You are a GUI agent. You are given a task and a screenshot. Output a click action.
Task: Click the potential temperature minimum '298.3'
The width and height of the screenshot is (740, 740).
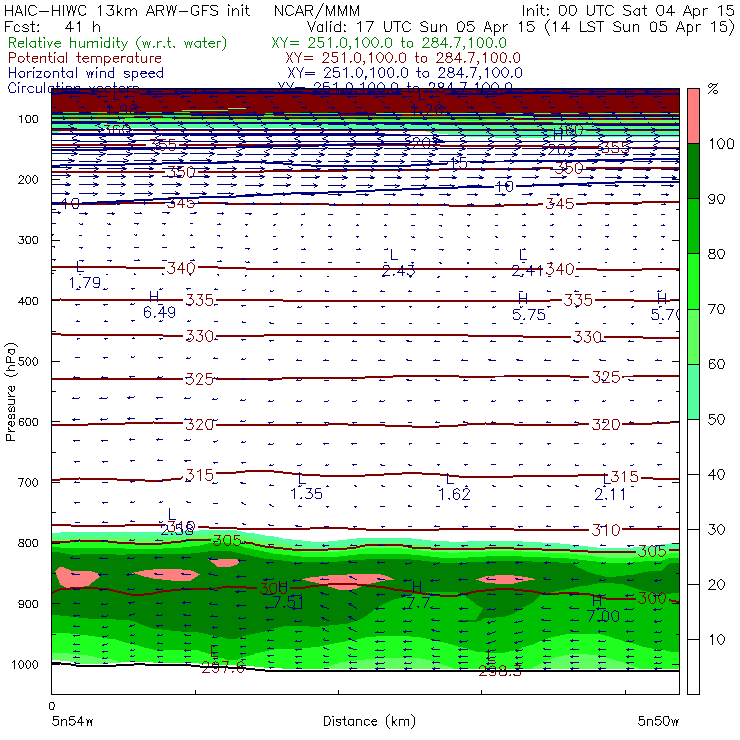500,671
